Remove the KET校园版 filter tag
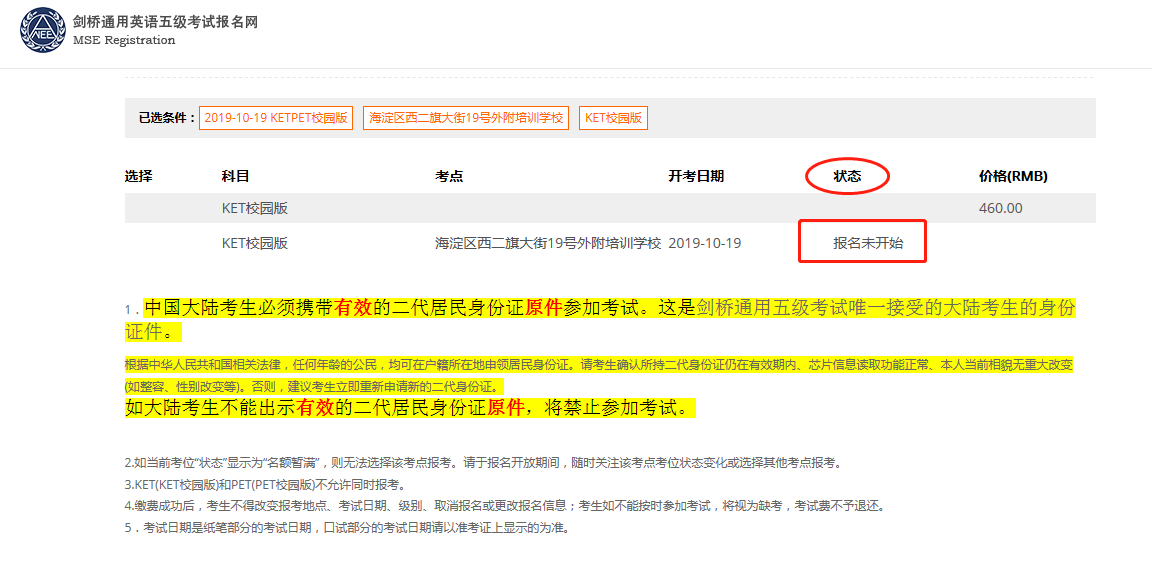 [x=613, y=118]
